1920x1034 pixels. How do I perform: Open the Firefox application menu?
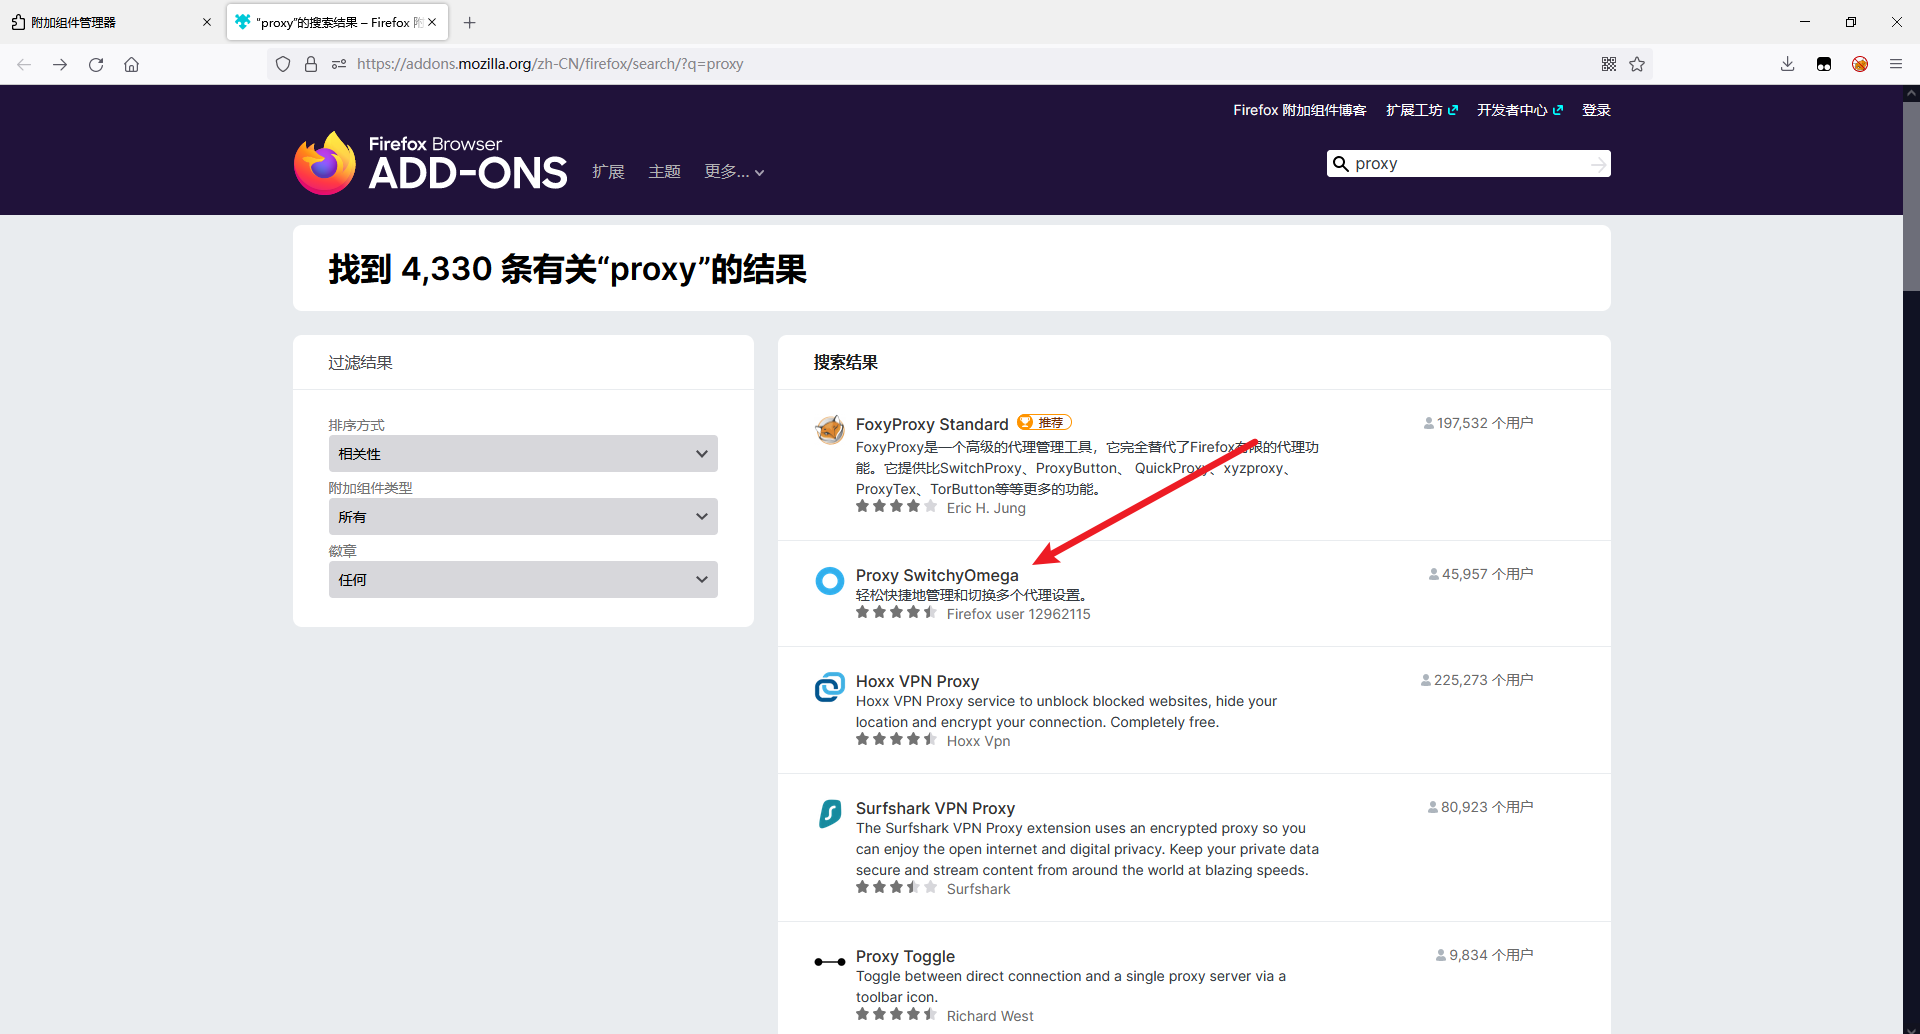[x=1896, y=64]
